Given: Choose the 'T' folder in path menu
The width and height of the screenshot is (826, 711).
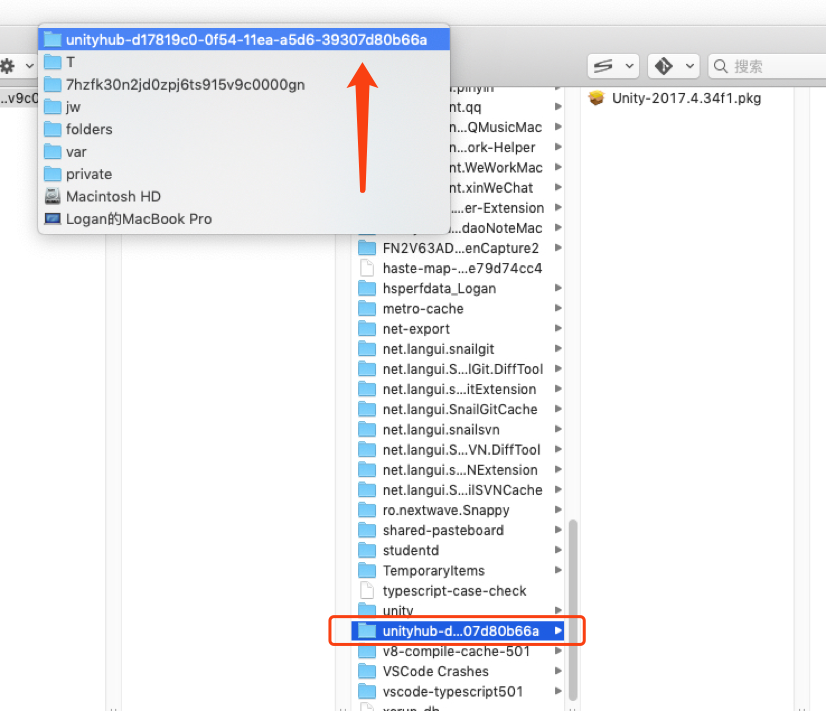Looking at the screenshot, I should 70,62.
